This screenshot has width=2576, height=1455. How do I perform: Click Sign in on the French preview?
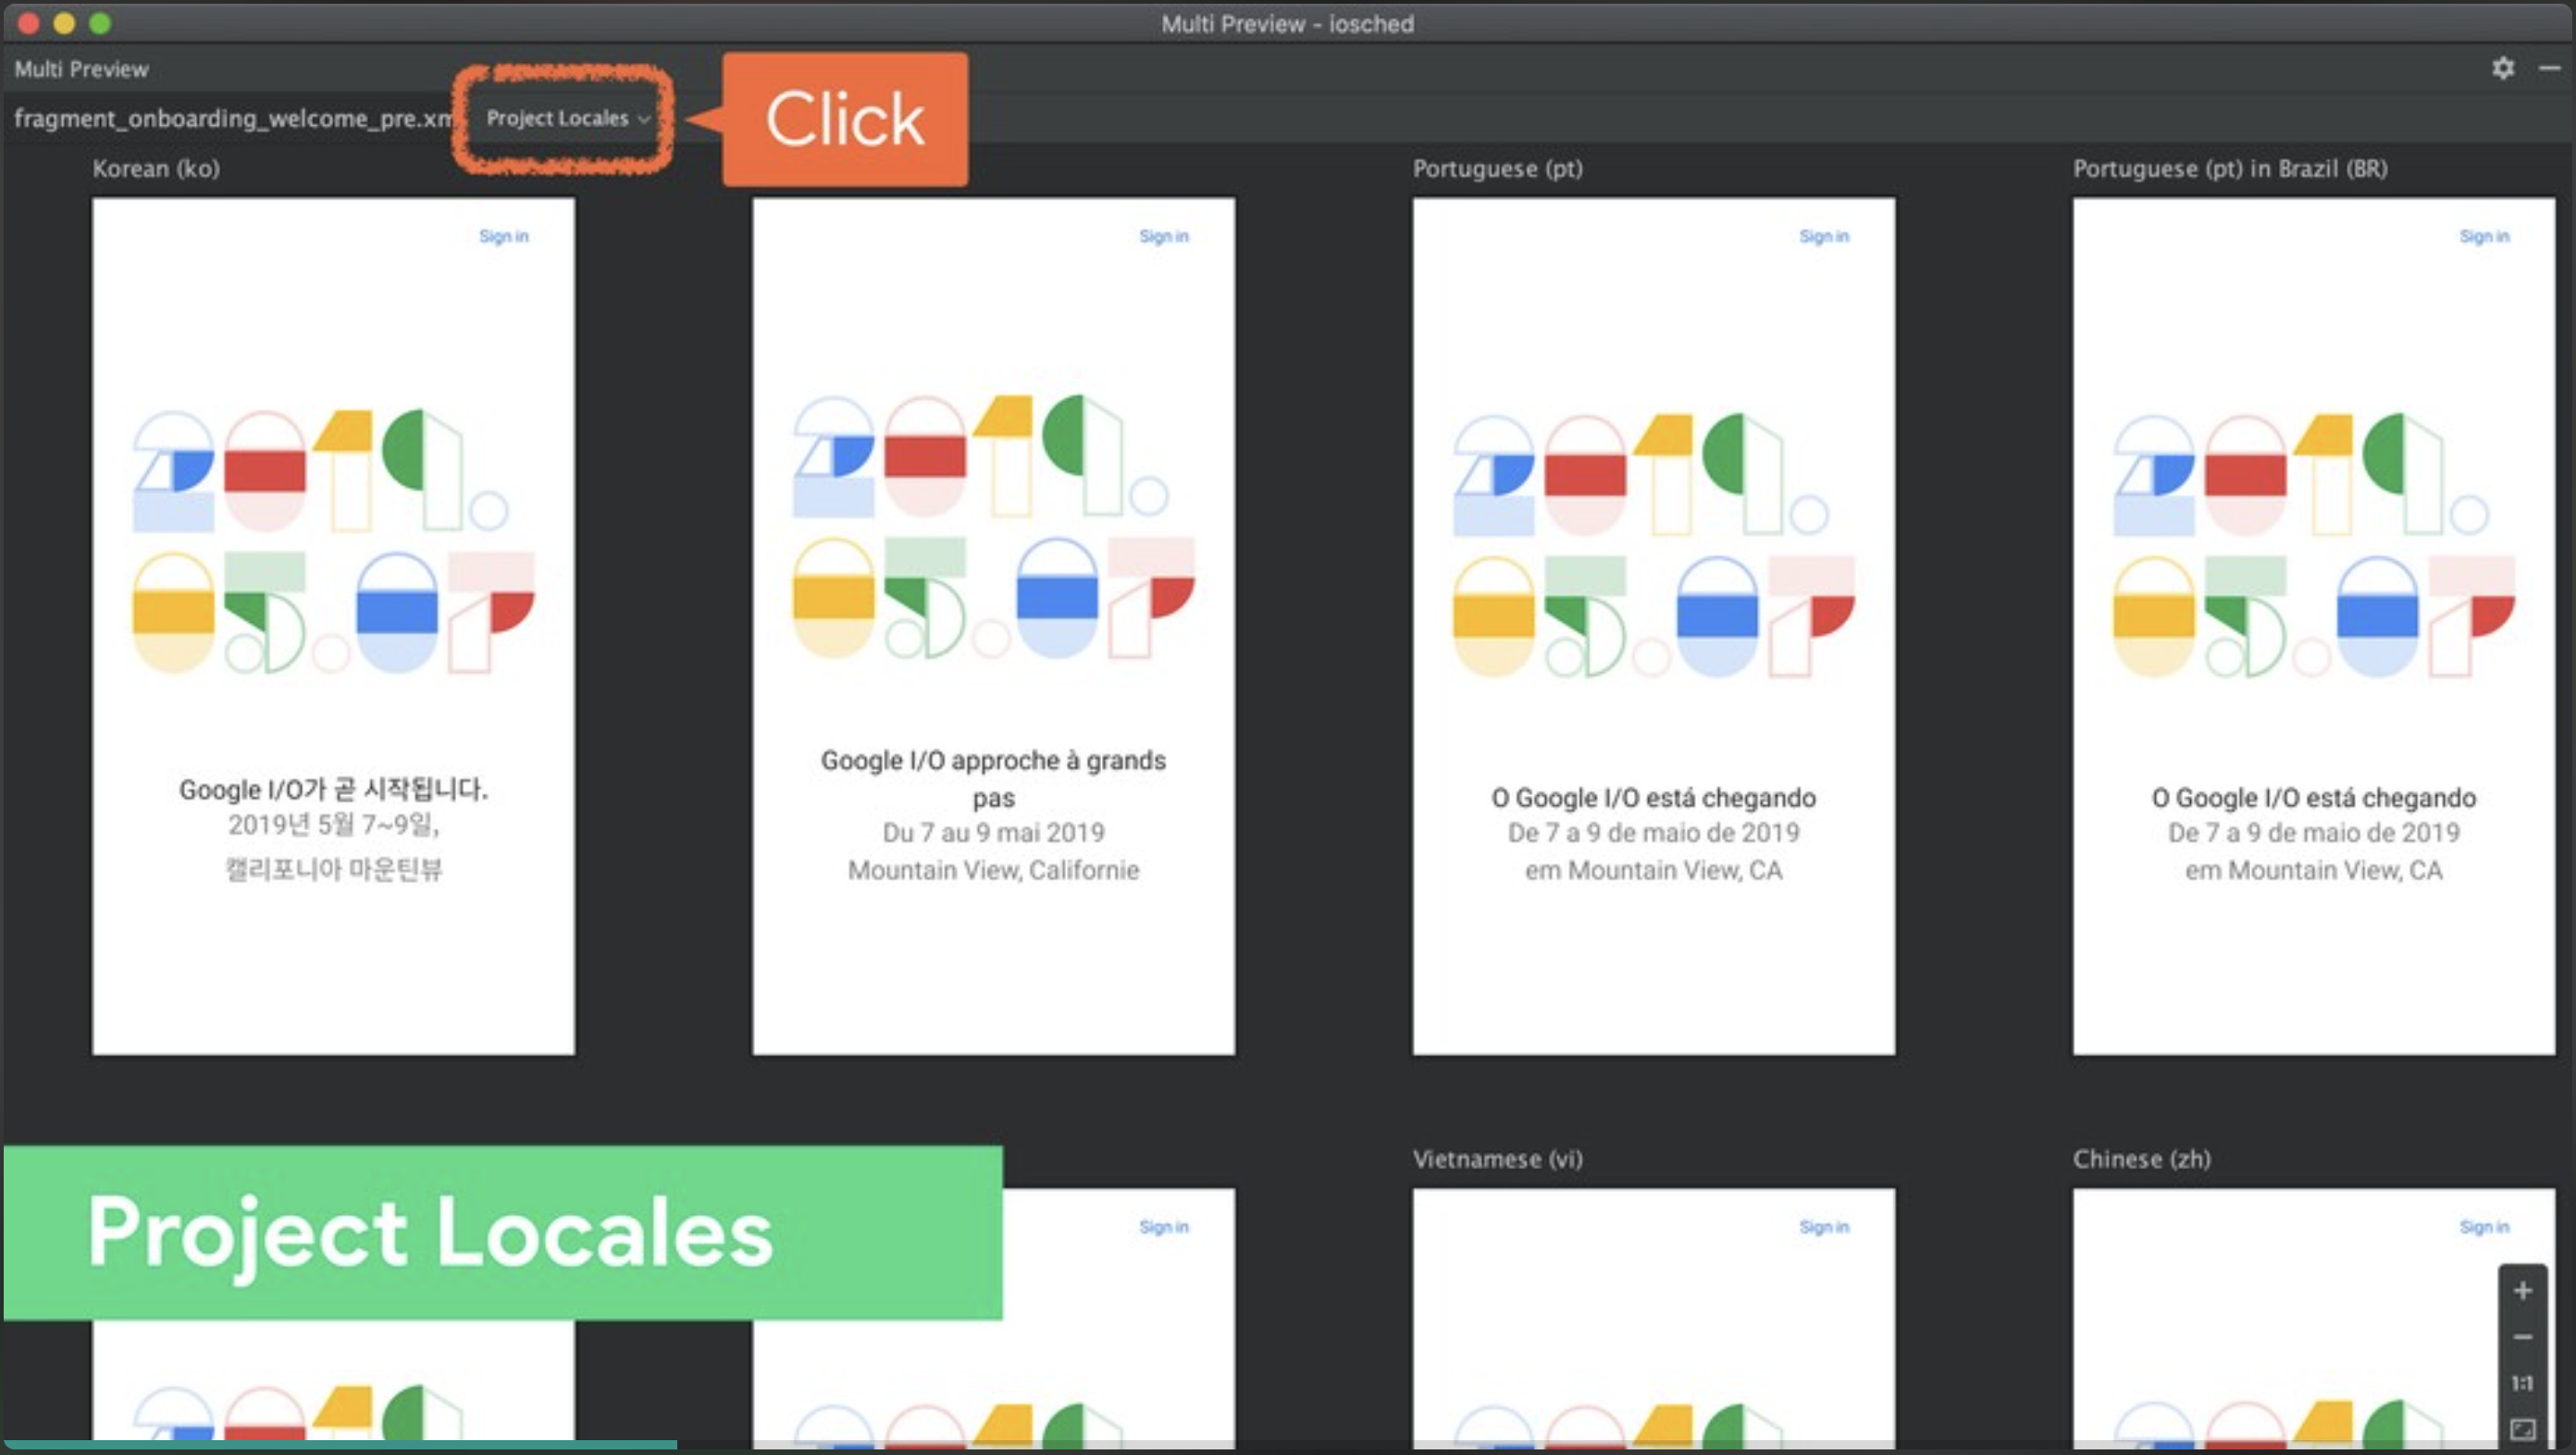[1163, 236]
